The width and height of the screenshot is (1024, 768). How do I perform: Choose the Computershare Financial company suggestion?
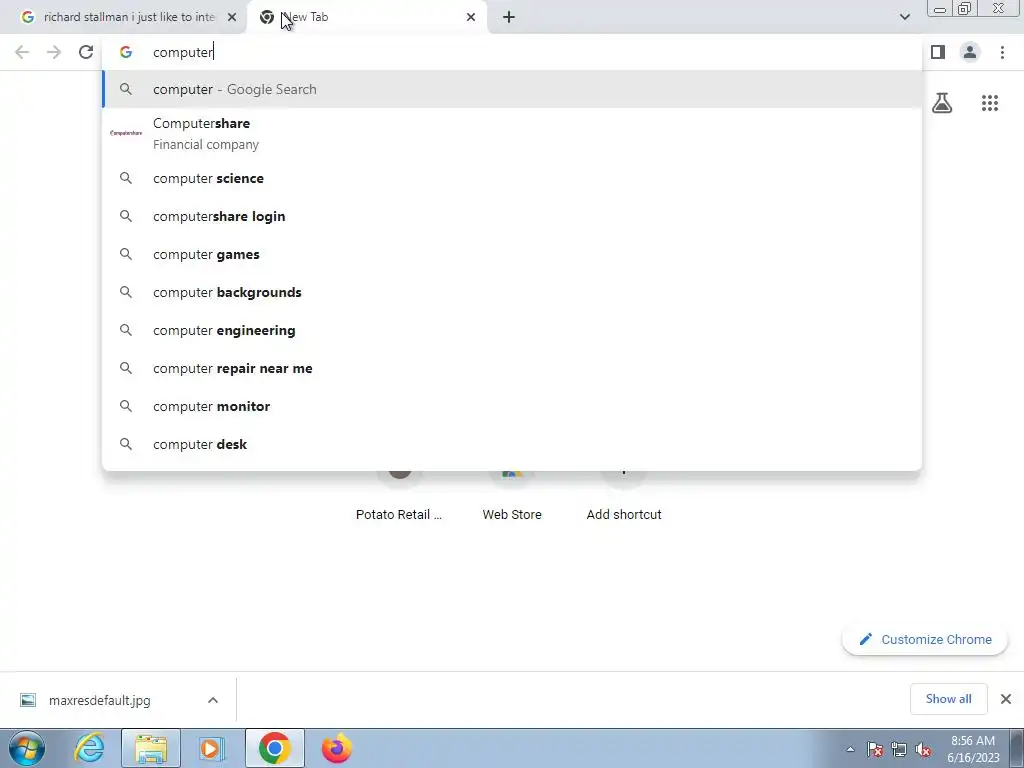pos(512,133)
